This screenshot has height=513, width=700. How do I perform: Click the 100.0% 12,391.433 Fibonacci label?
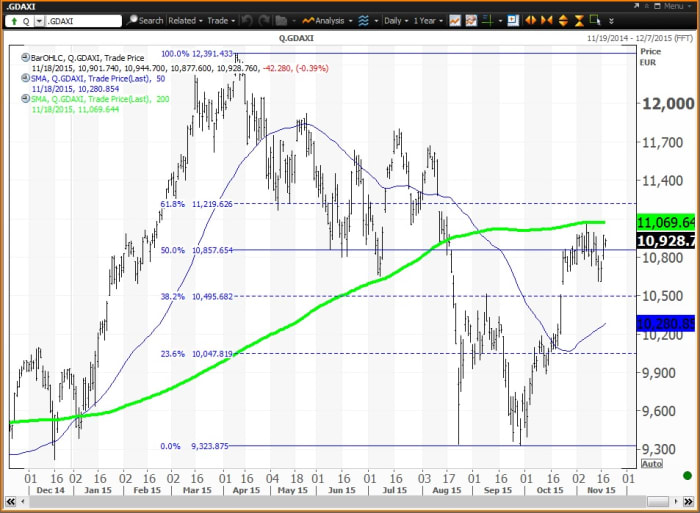pos(197,54)
